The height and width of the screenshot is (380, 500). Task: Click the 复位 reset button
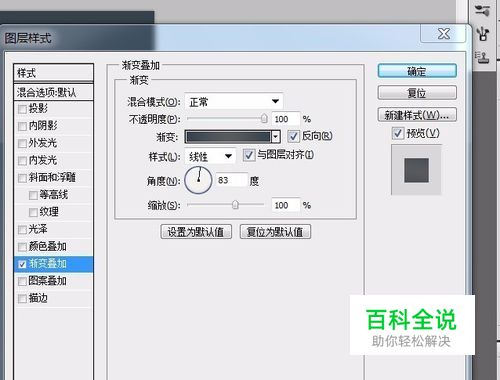coord(417,93)
